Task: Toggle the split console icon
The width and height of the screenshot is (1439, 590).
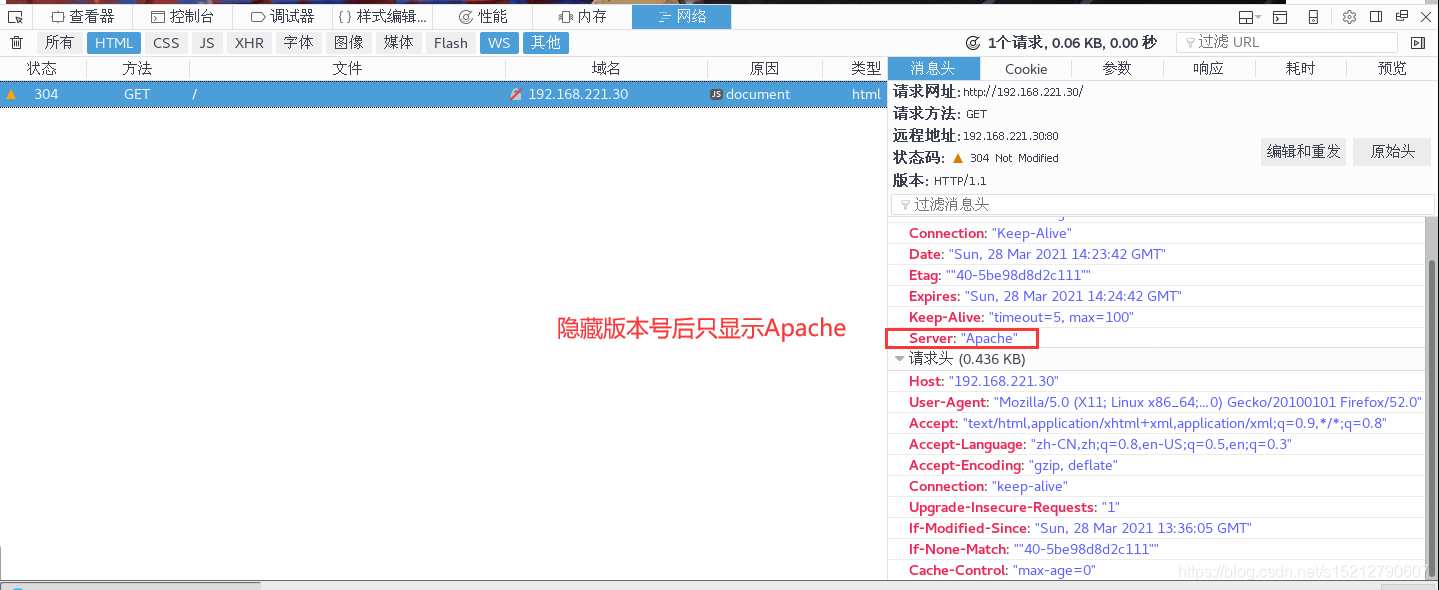Action: 1280,17
